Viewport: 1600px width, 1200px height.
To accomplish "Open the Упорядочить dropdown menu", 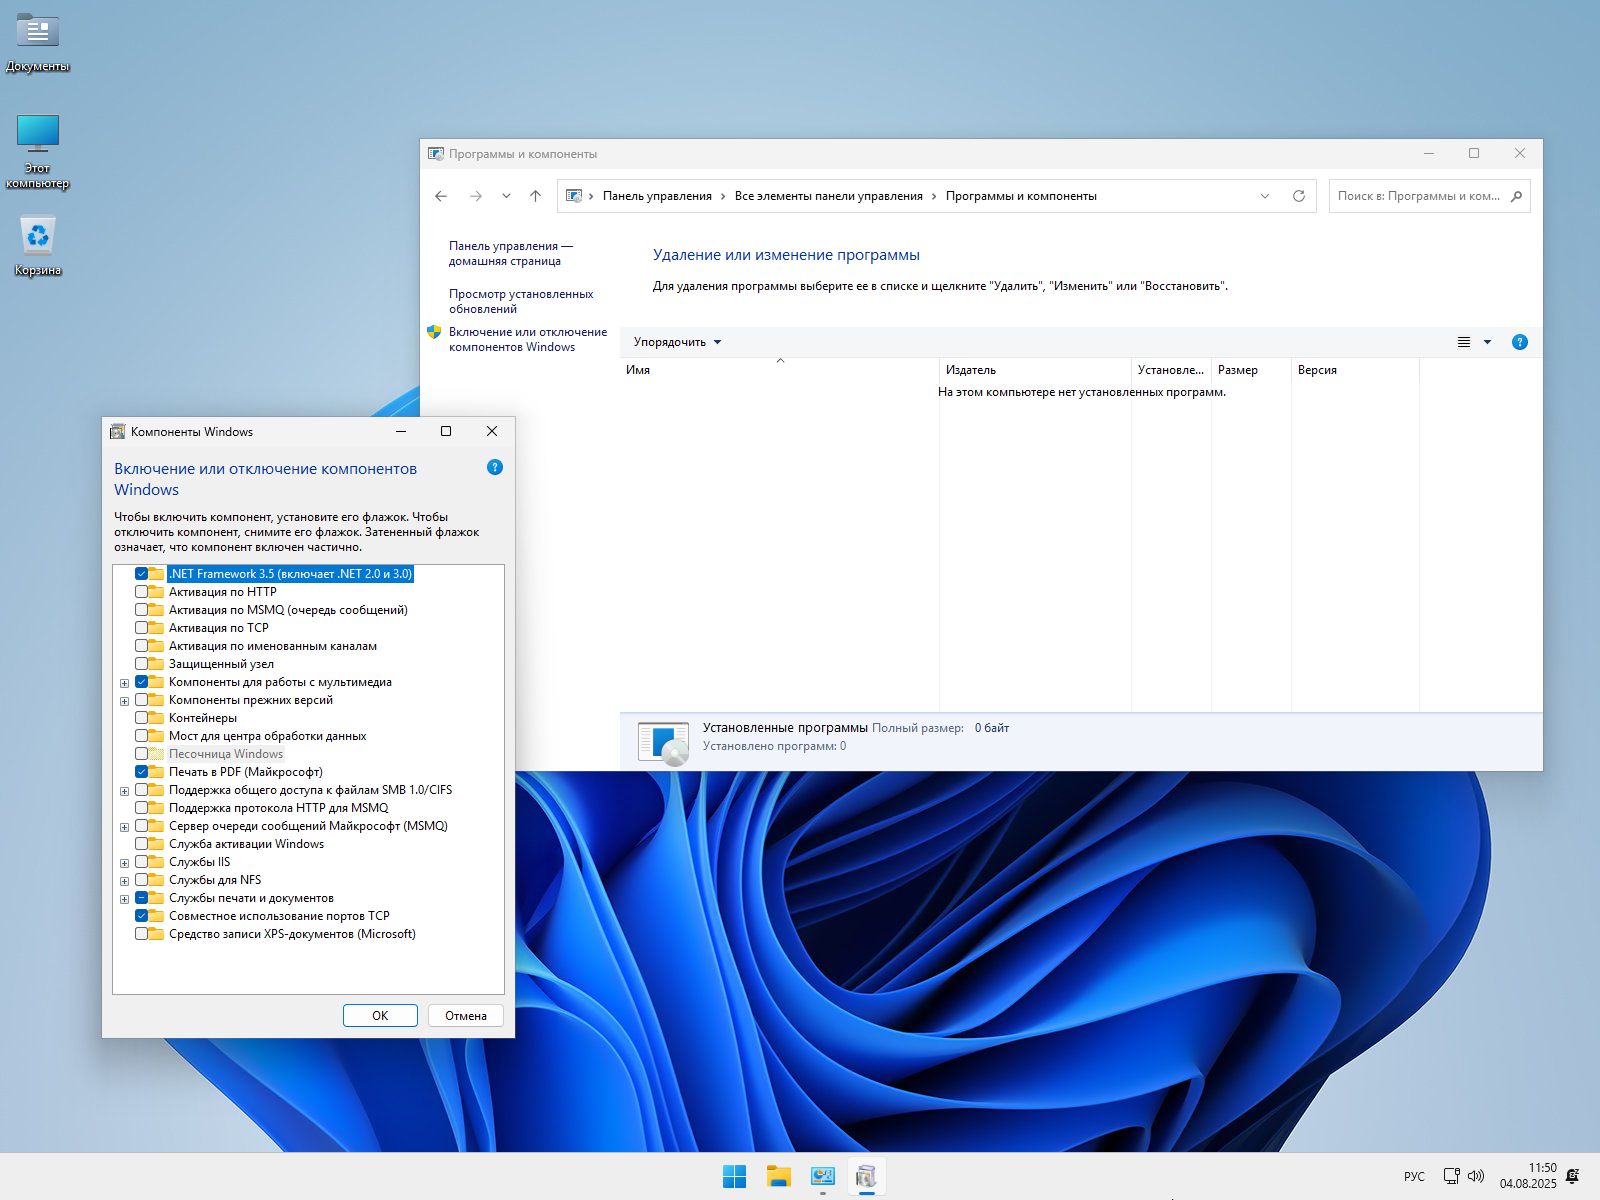I will [x=677, y=342].
